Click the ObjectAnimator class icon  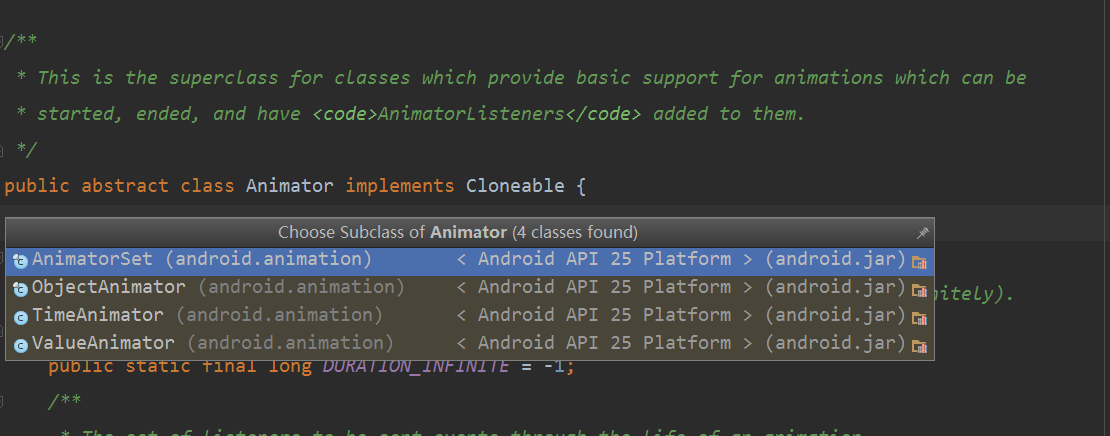pyautogui.click(x=20, y=289)
